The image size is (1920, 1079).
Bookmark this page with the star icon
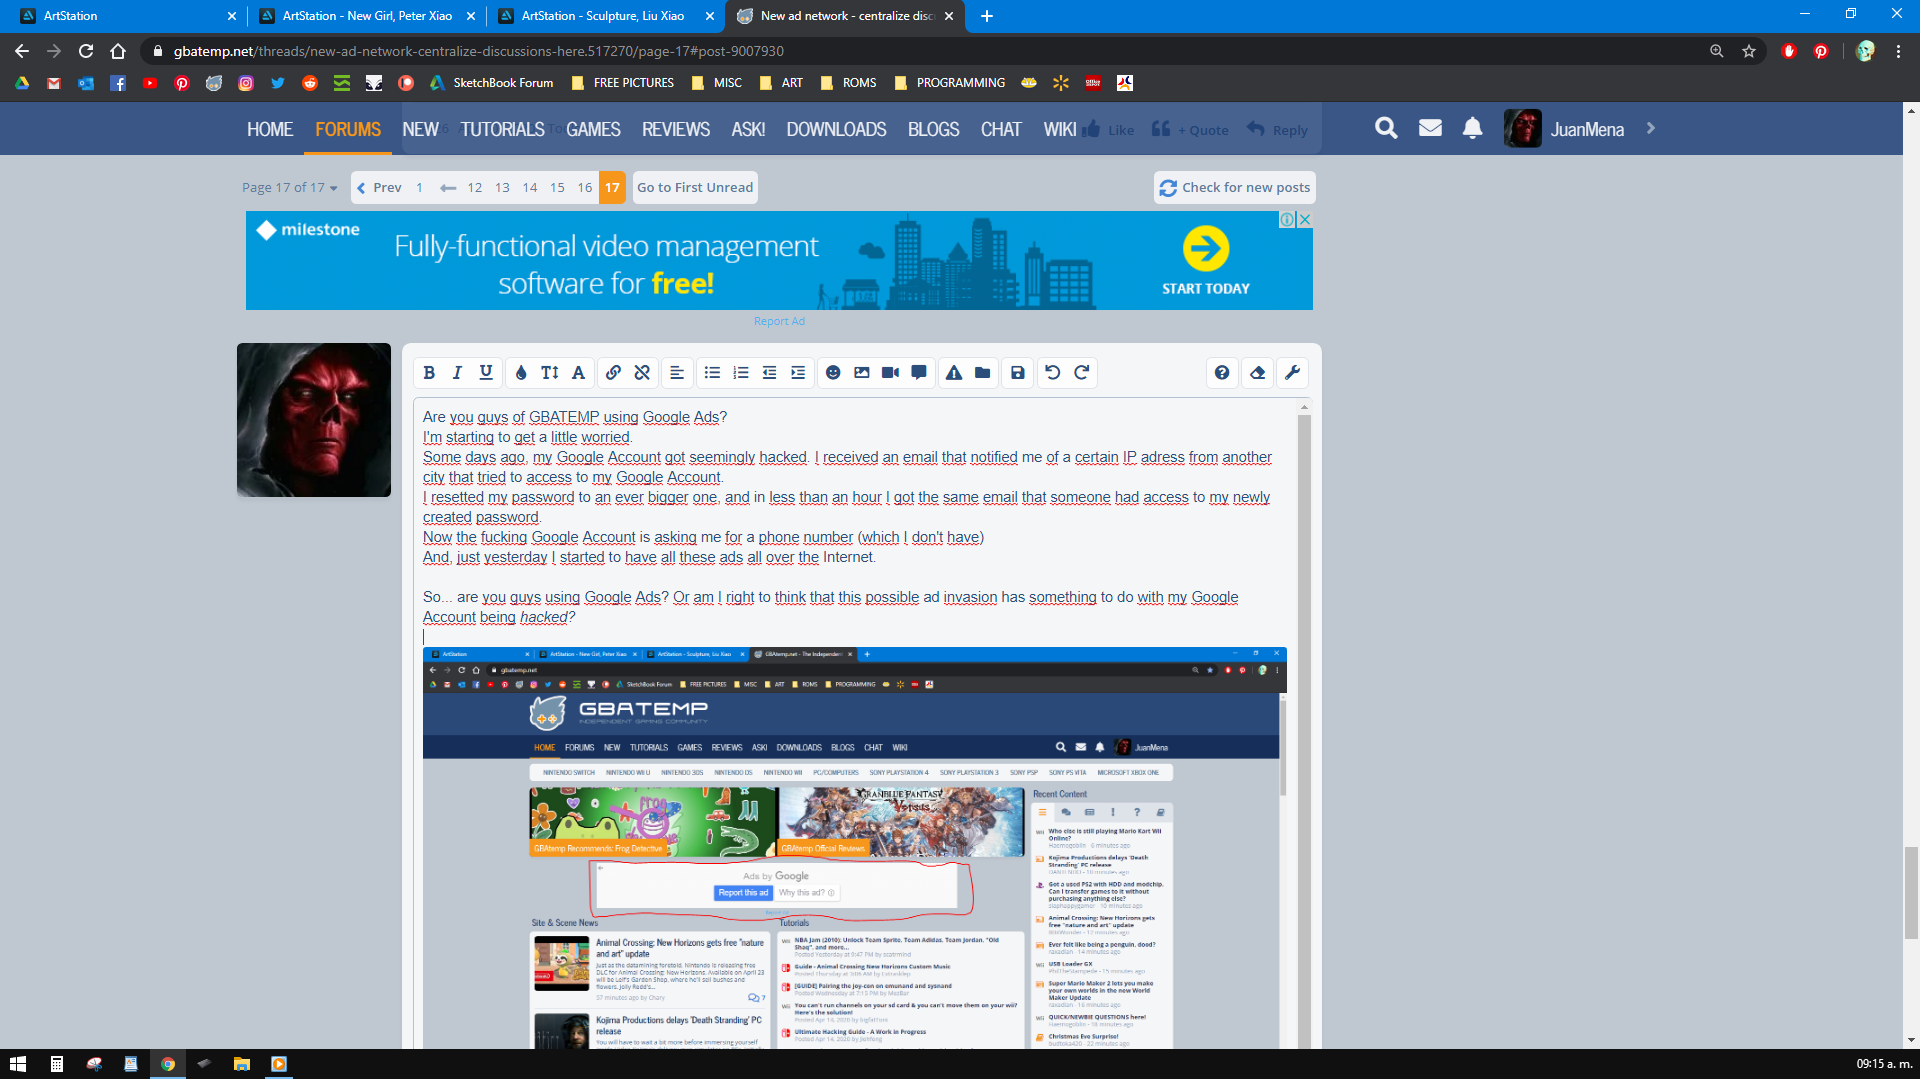(x=1749, y=51)
